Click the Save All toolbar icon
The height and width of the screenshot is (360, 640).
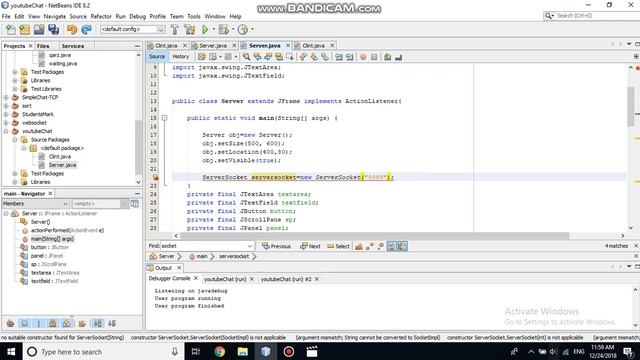tap(53, 29)
